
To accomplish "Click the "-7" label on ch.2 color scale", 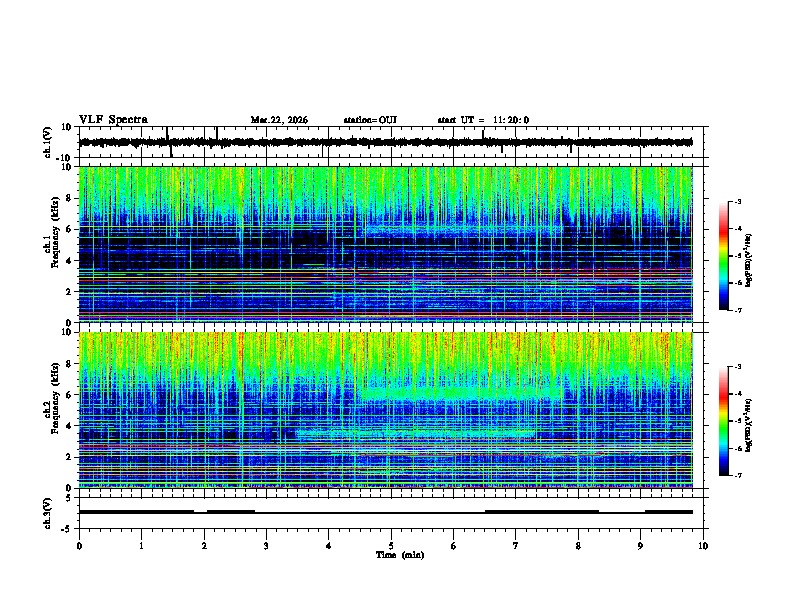I will point(738,475).
